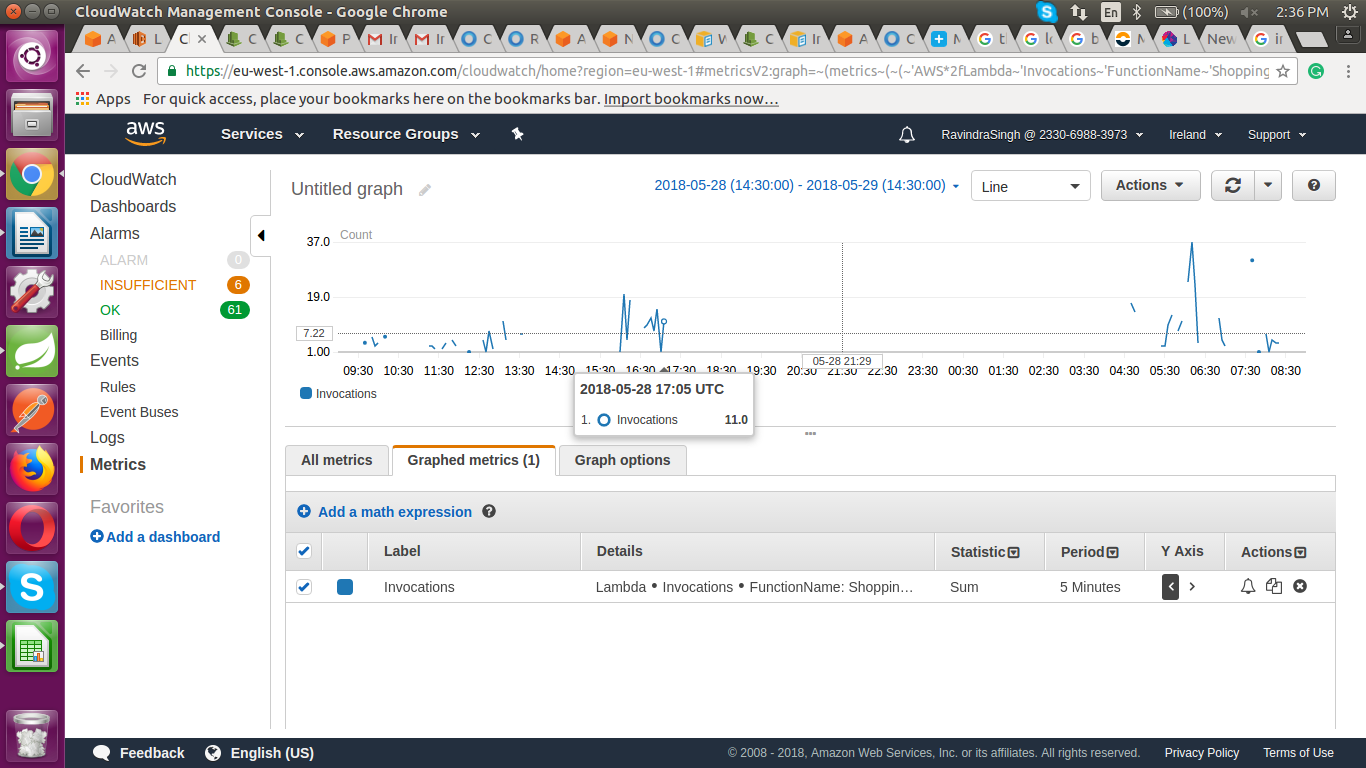This screenshot has height=768, width=1366.
Task: Go back in browser history
Action: 83,71
